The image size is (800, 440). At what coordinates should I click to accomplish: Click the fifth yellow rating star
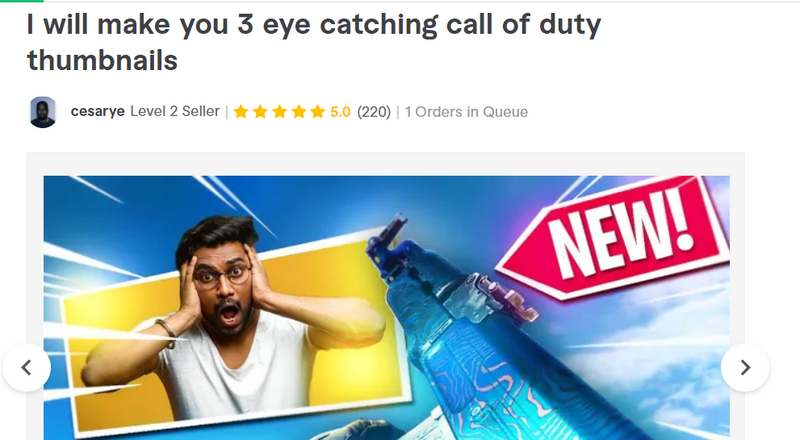click(317, 111)
